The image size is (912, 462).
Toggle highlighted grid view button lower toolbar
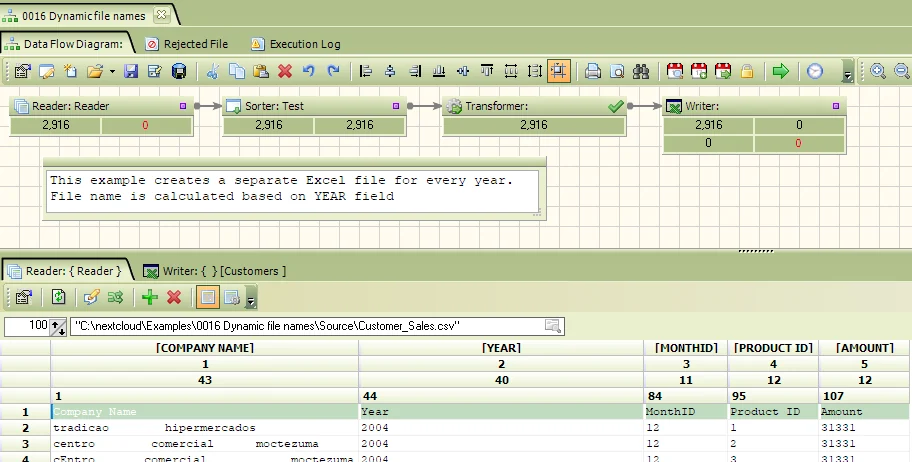(208, 297)
